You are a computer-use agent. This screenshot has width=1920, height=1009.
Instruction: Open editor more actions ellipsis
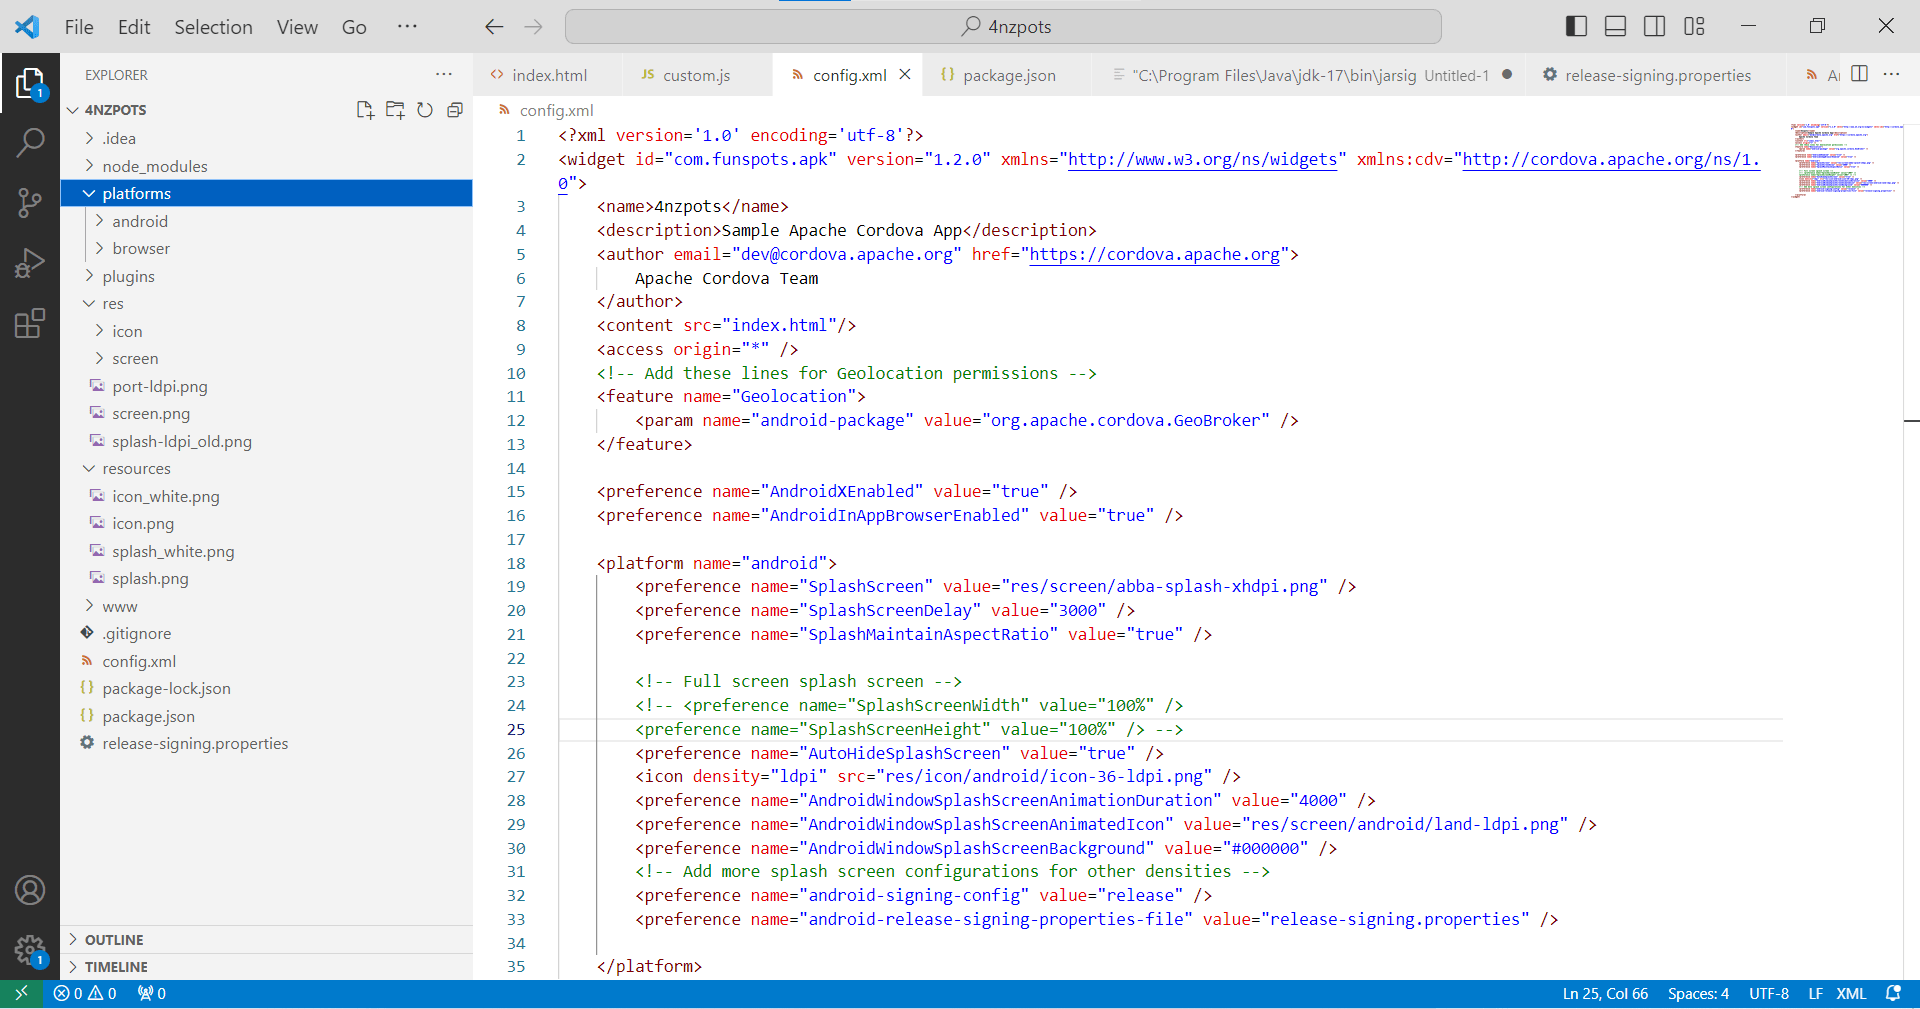click(x=1891, y=74)
